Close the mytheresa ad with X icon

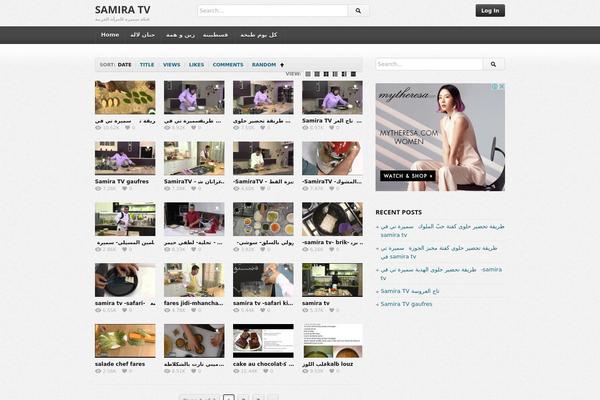click(x=501, y=87)
